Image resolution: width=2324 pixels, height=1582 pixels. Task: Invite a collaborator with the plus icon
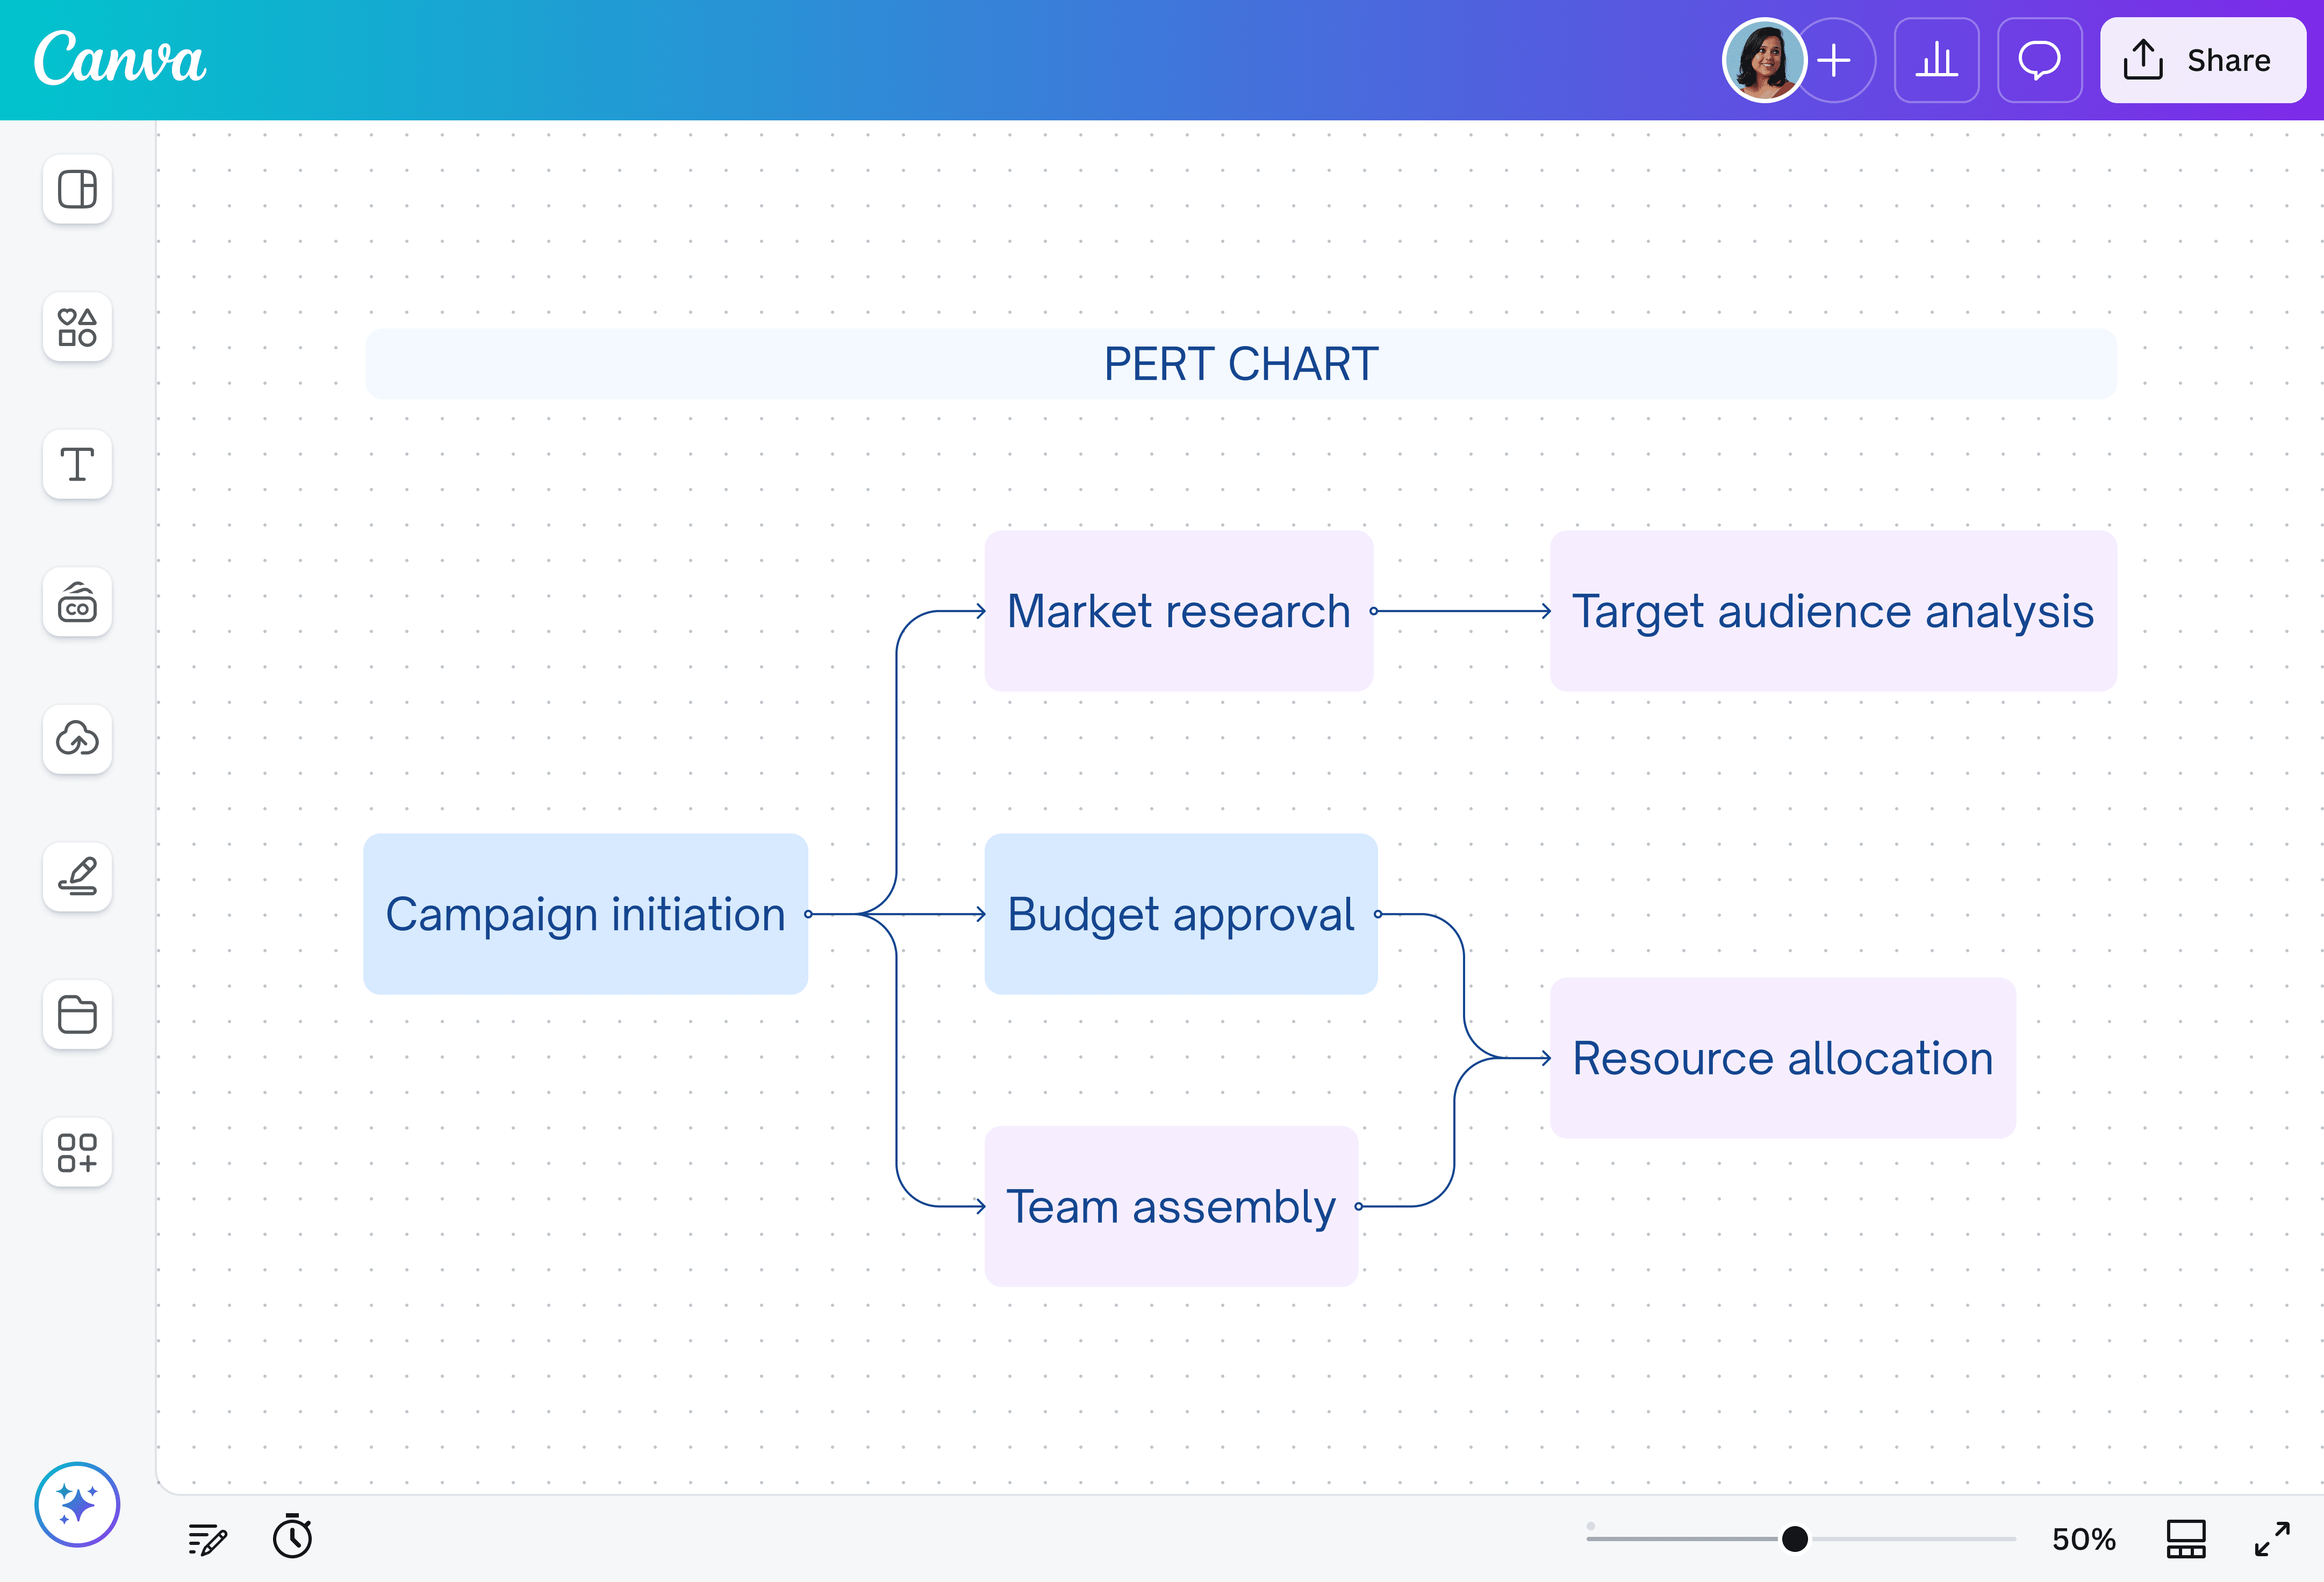coord(1835,61)
